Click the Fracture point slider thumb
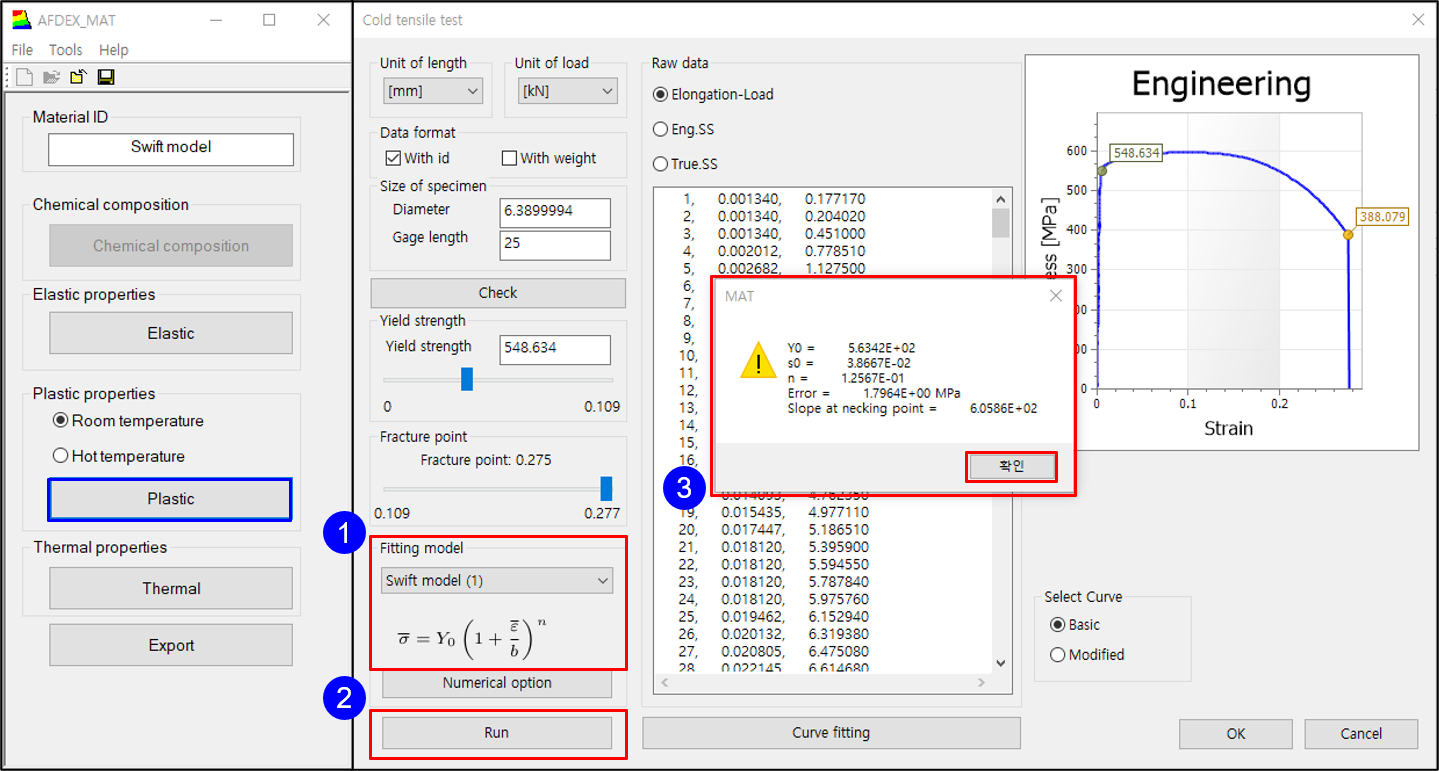The width and height of the screenshot is (1439, 771). tap(606, 488)
